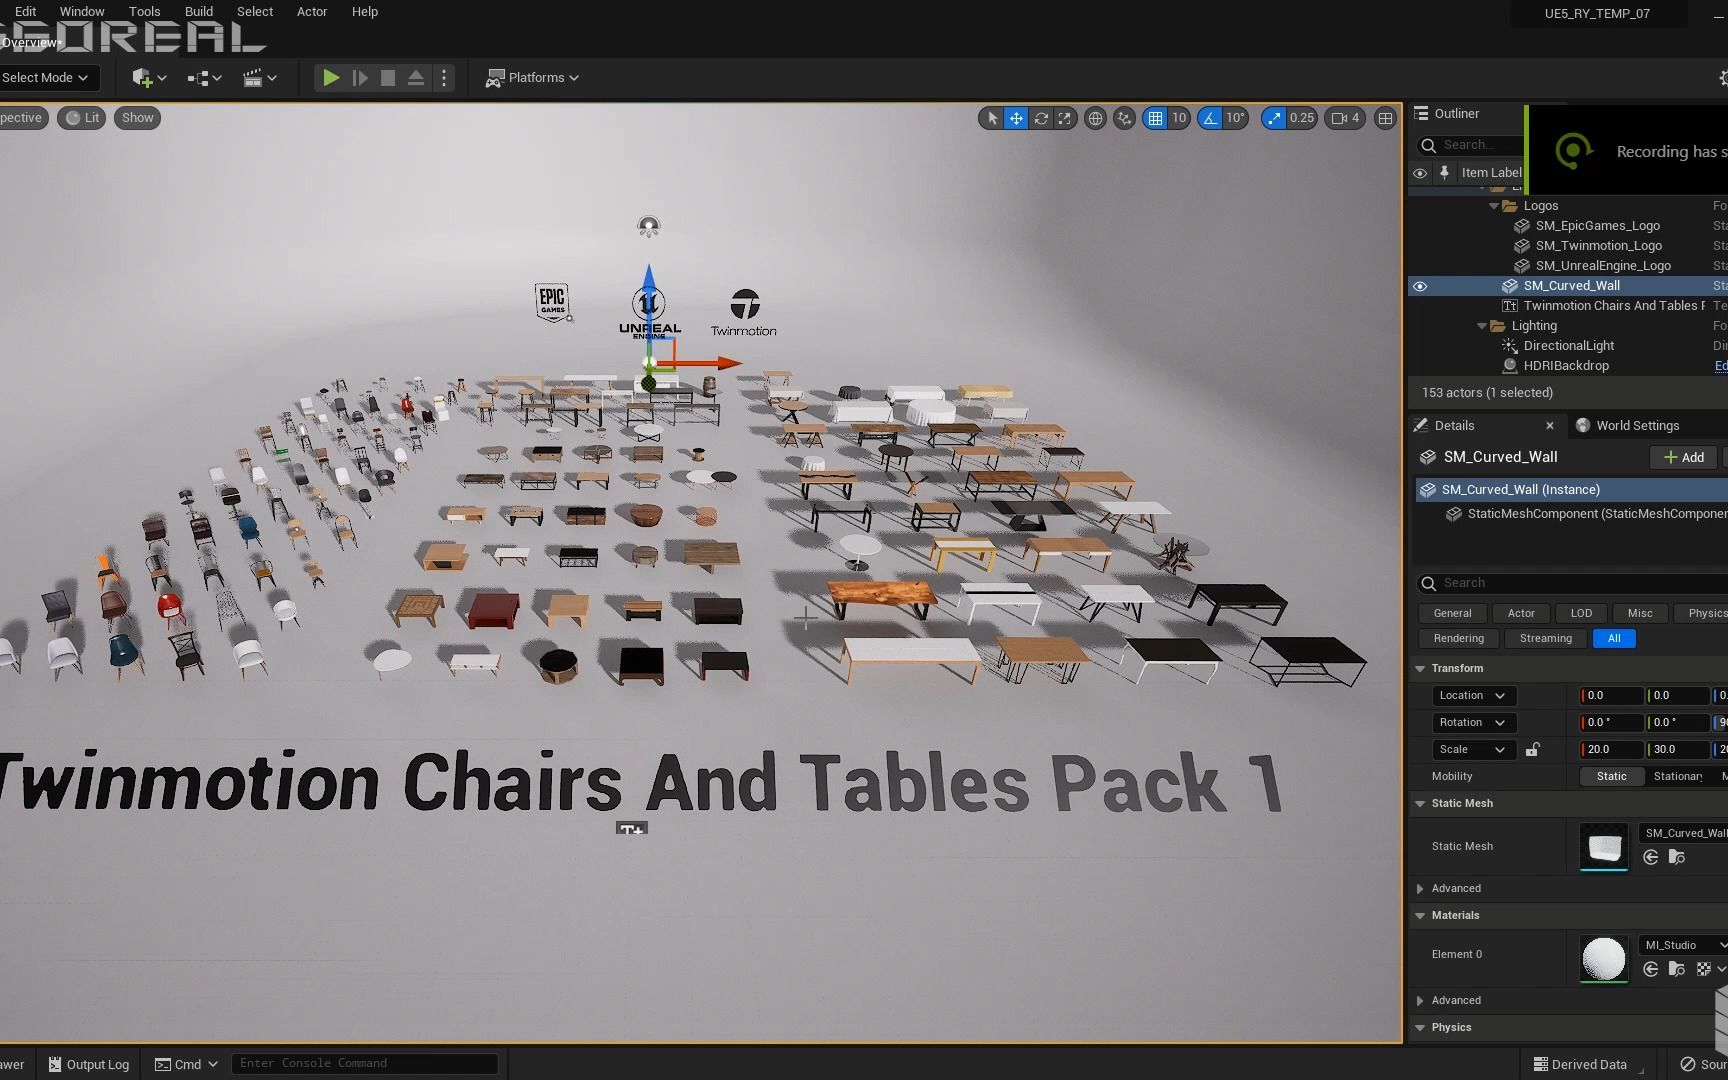Toggle scale snapping icon
The height and width of the screenshot is (1080, 1728).
click(1273, 118)
